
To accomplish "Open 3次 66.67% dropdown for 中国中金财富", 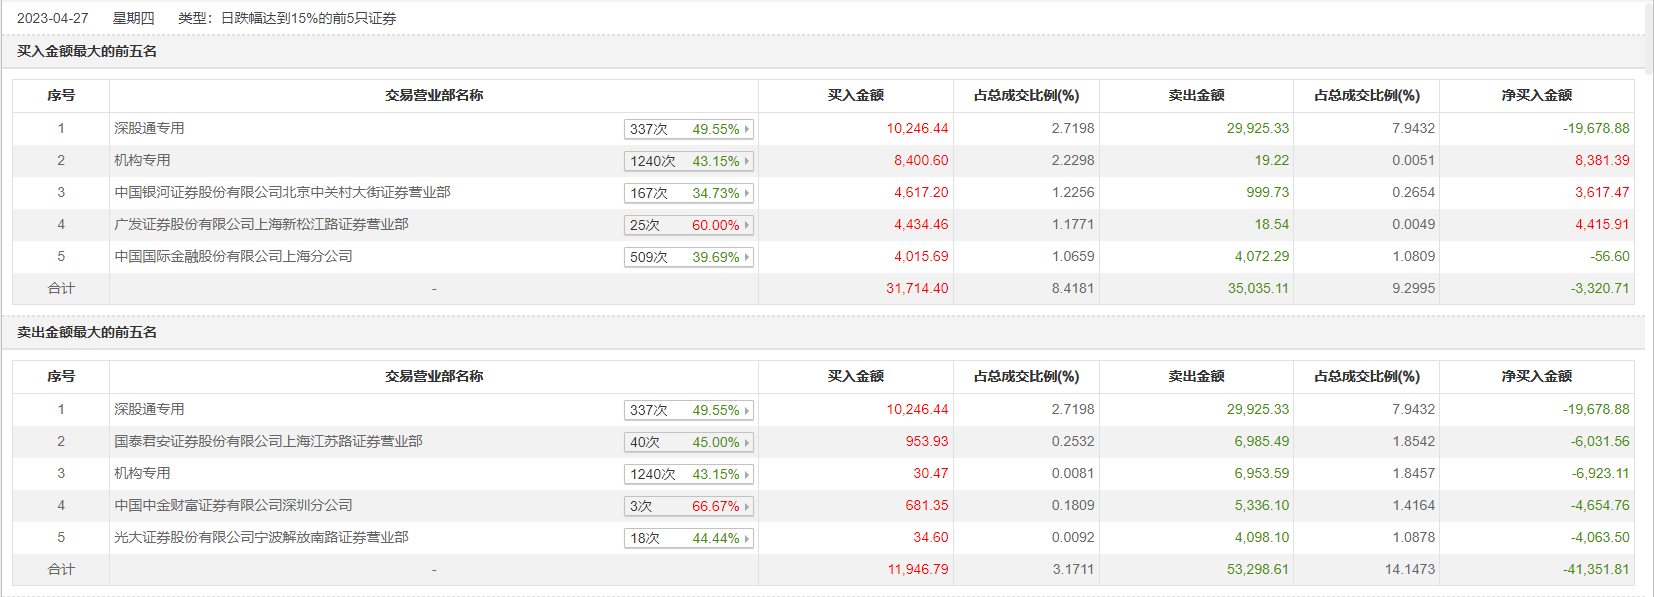I will pos(688,506).
